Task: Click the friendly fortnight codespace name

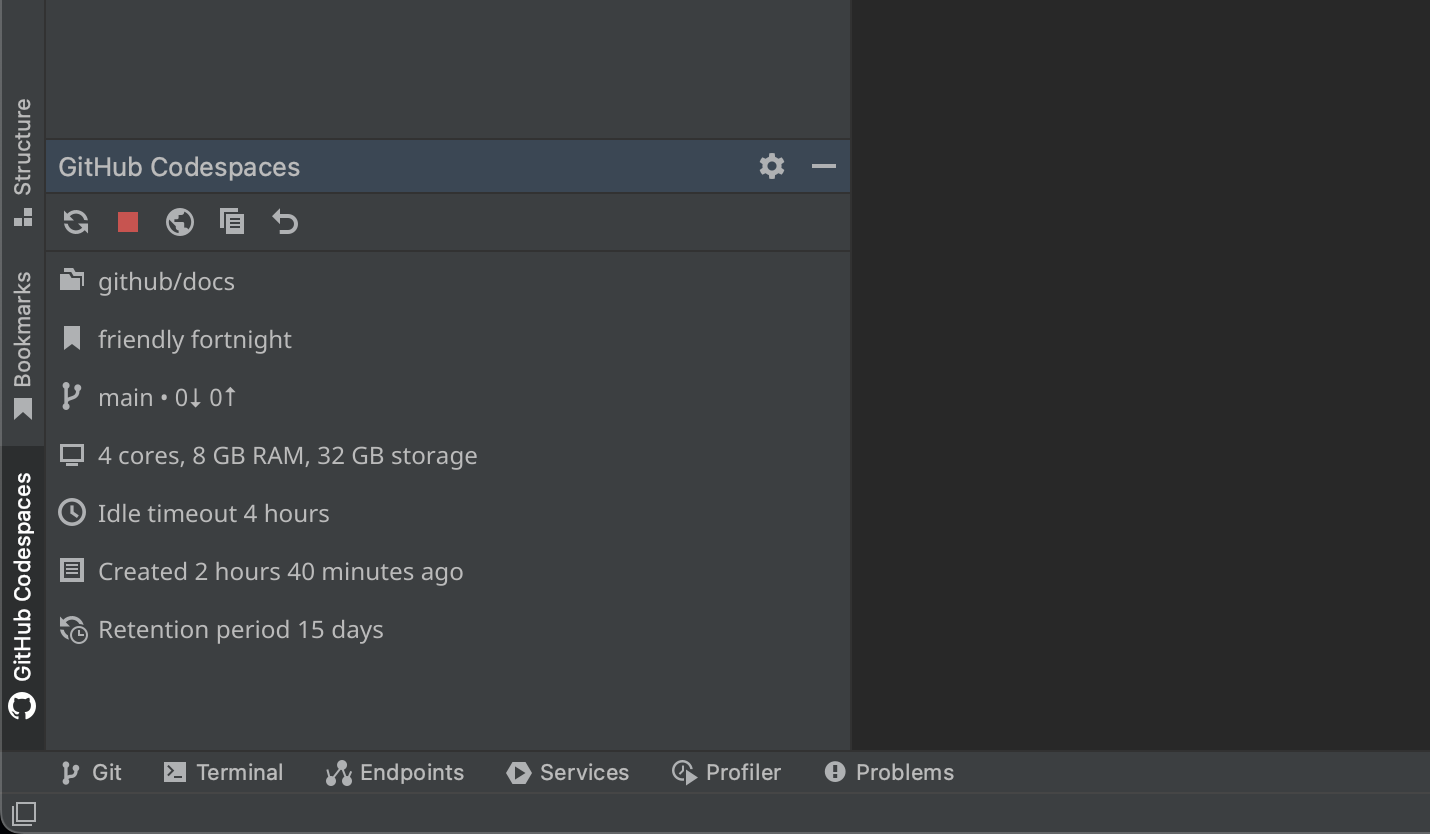Action: 194,339
